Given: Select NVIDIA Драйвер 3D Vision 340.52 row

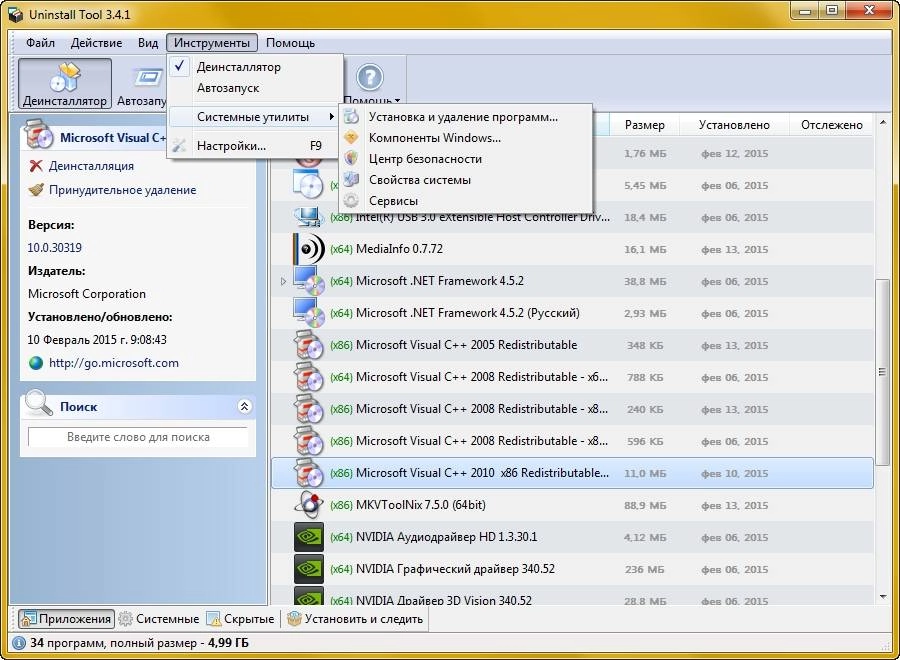Looking at the screenshot, I should click(572, 596).
